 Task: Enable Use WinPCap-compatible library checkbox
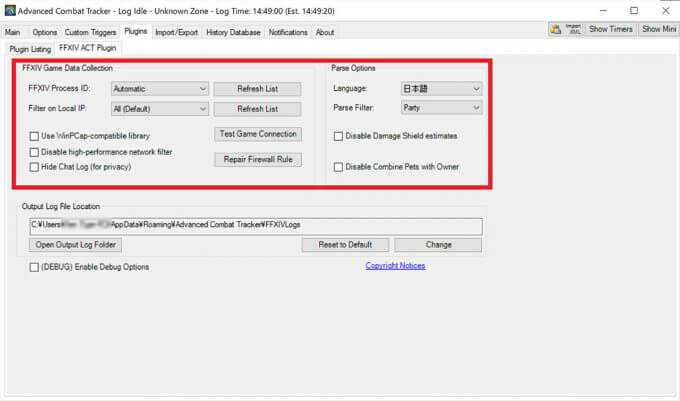tap(36, 136)
